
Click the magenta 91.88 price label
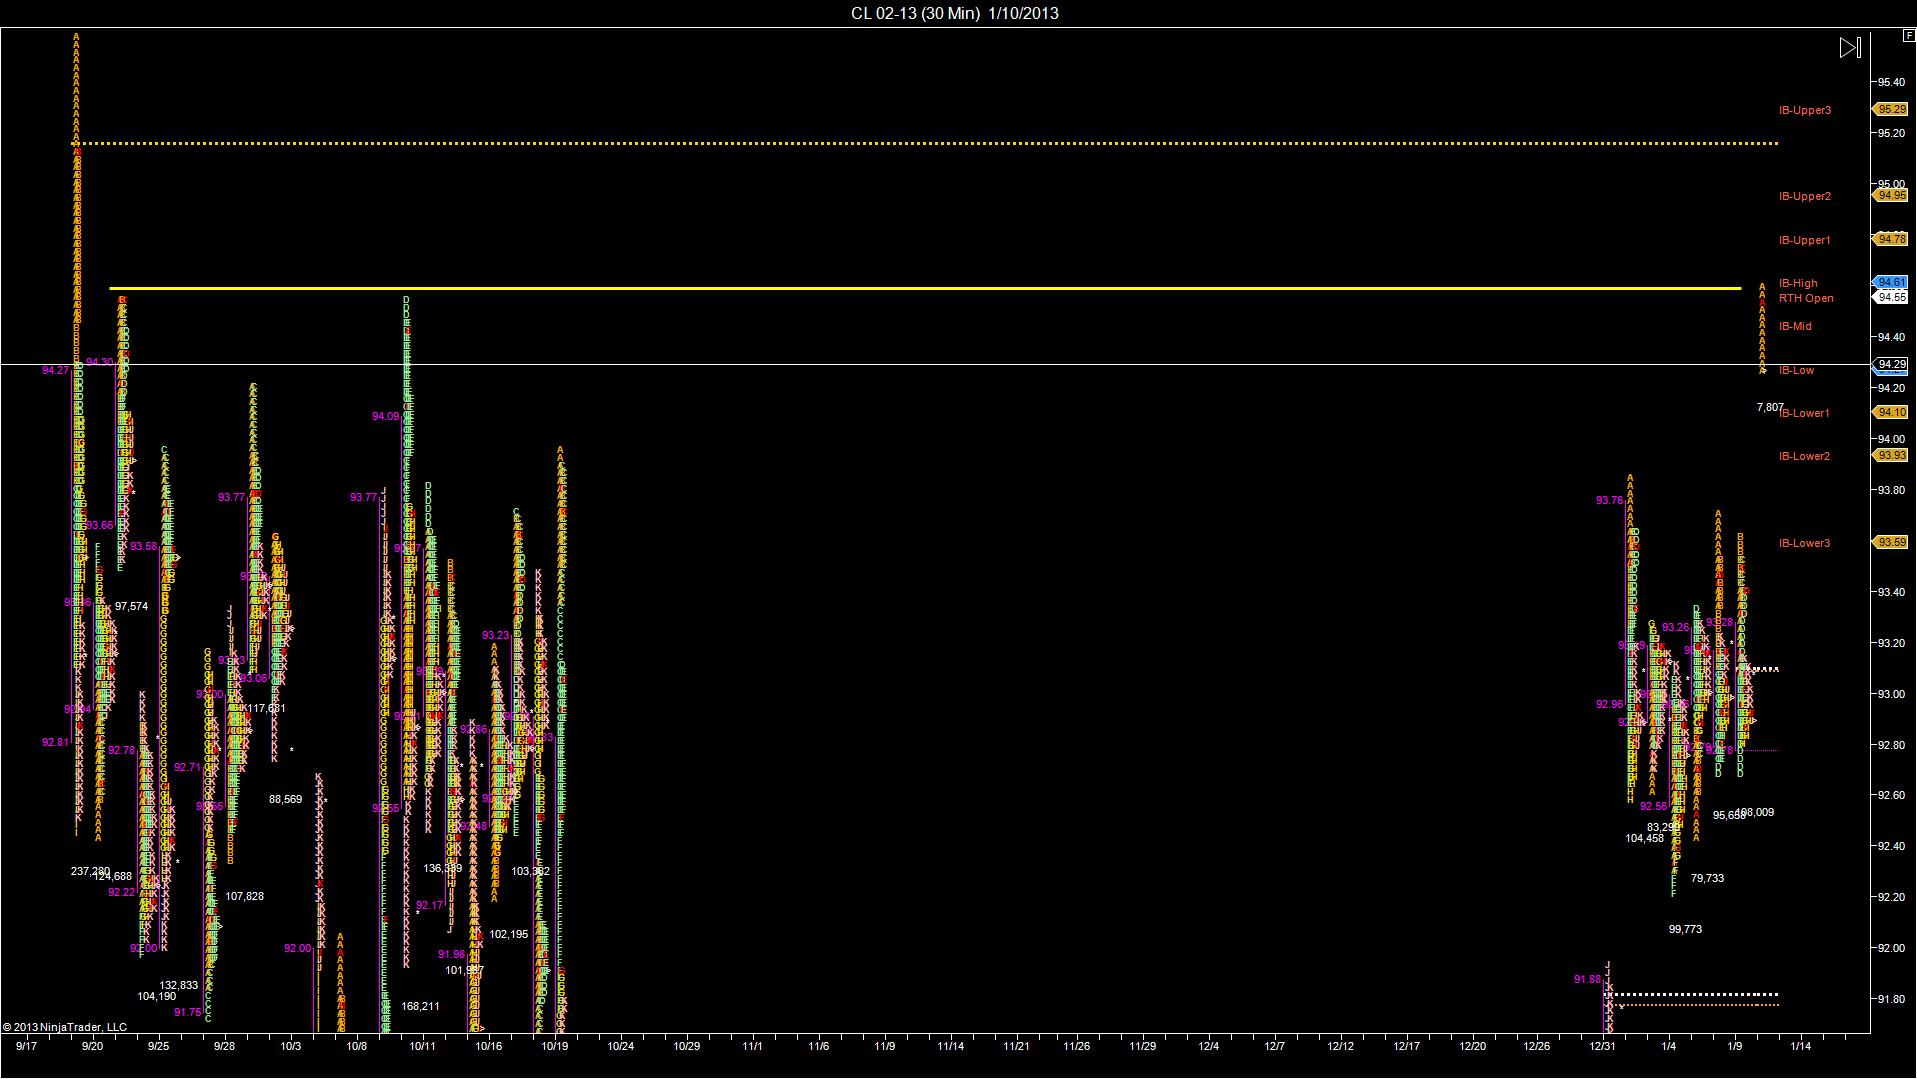[x=1587, y=979]
